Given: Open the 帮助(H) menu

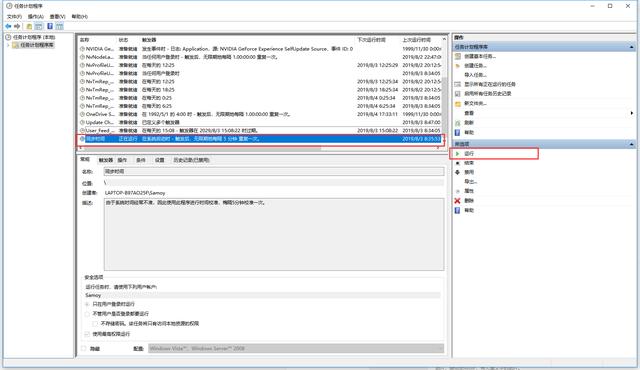Looking at the screenshot, I should coord(80,16).
